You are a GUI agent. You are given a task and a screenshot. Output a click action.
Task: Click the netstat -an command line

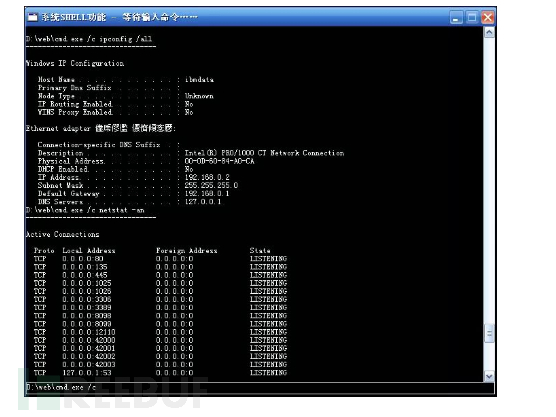pos(85,210)
